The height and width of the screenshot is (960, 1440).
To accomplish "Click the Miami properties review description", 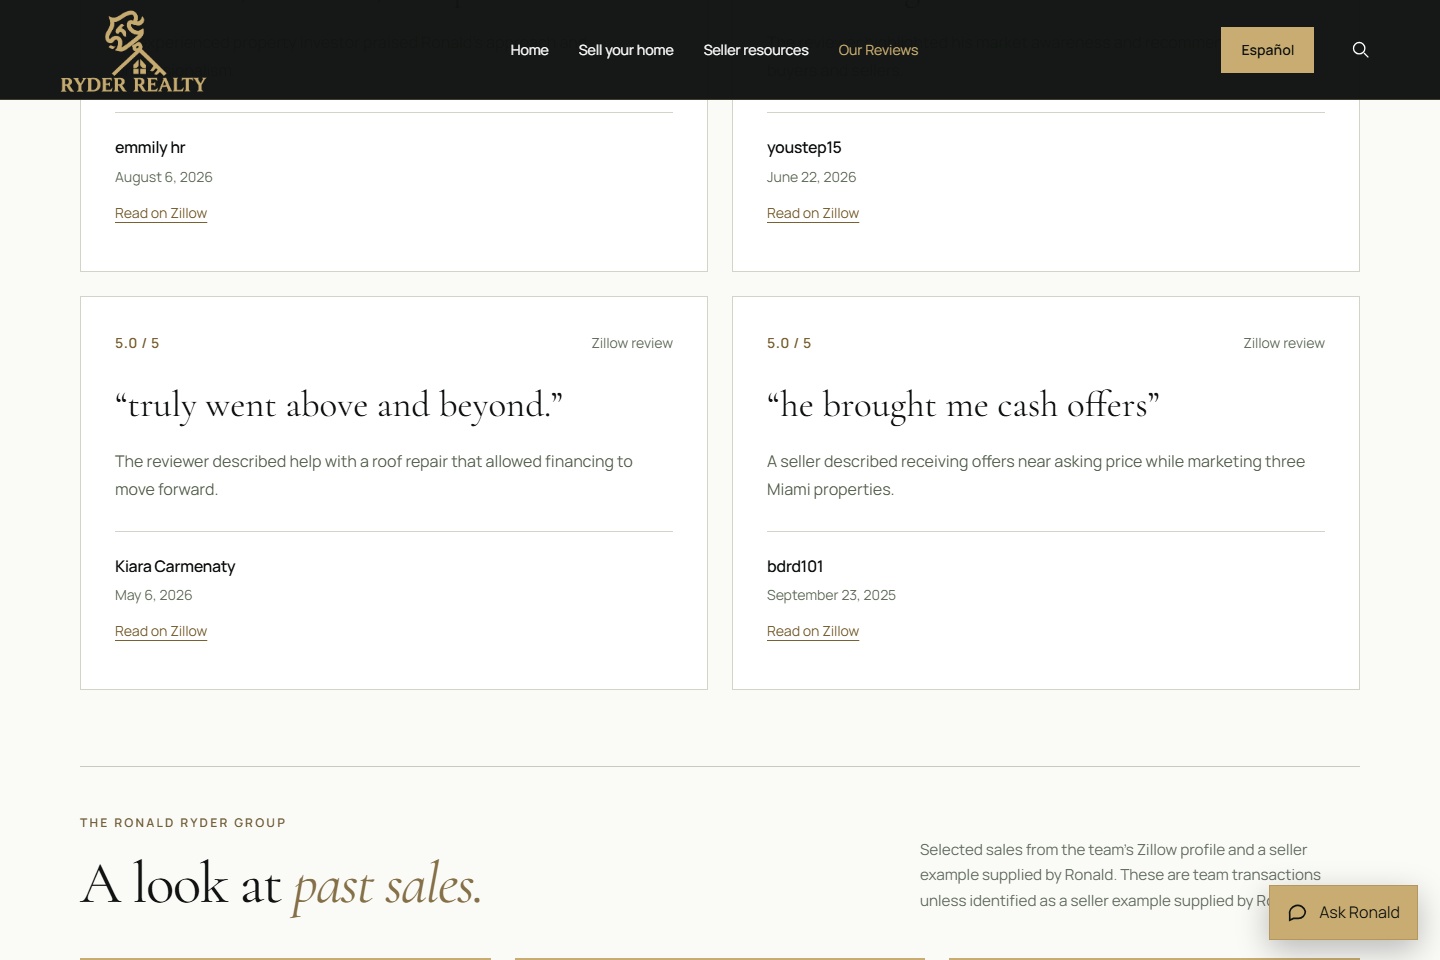I will point(1036,475).
